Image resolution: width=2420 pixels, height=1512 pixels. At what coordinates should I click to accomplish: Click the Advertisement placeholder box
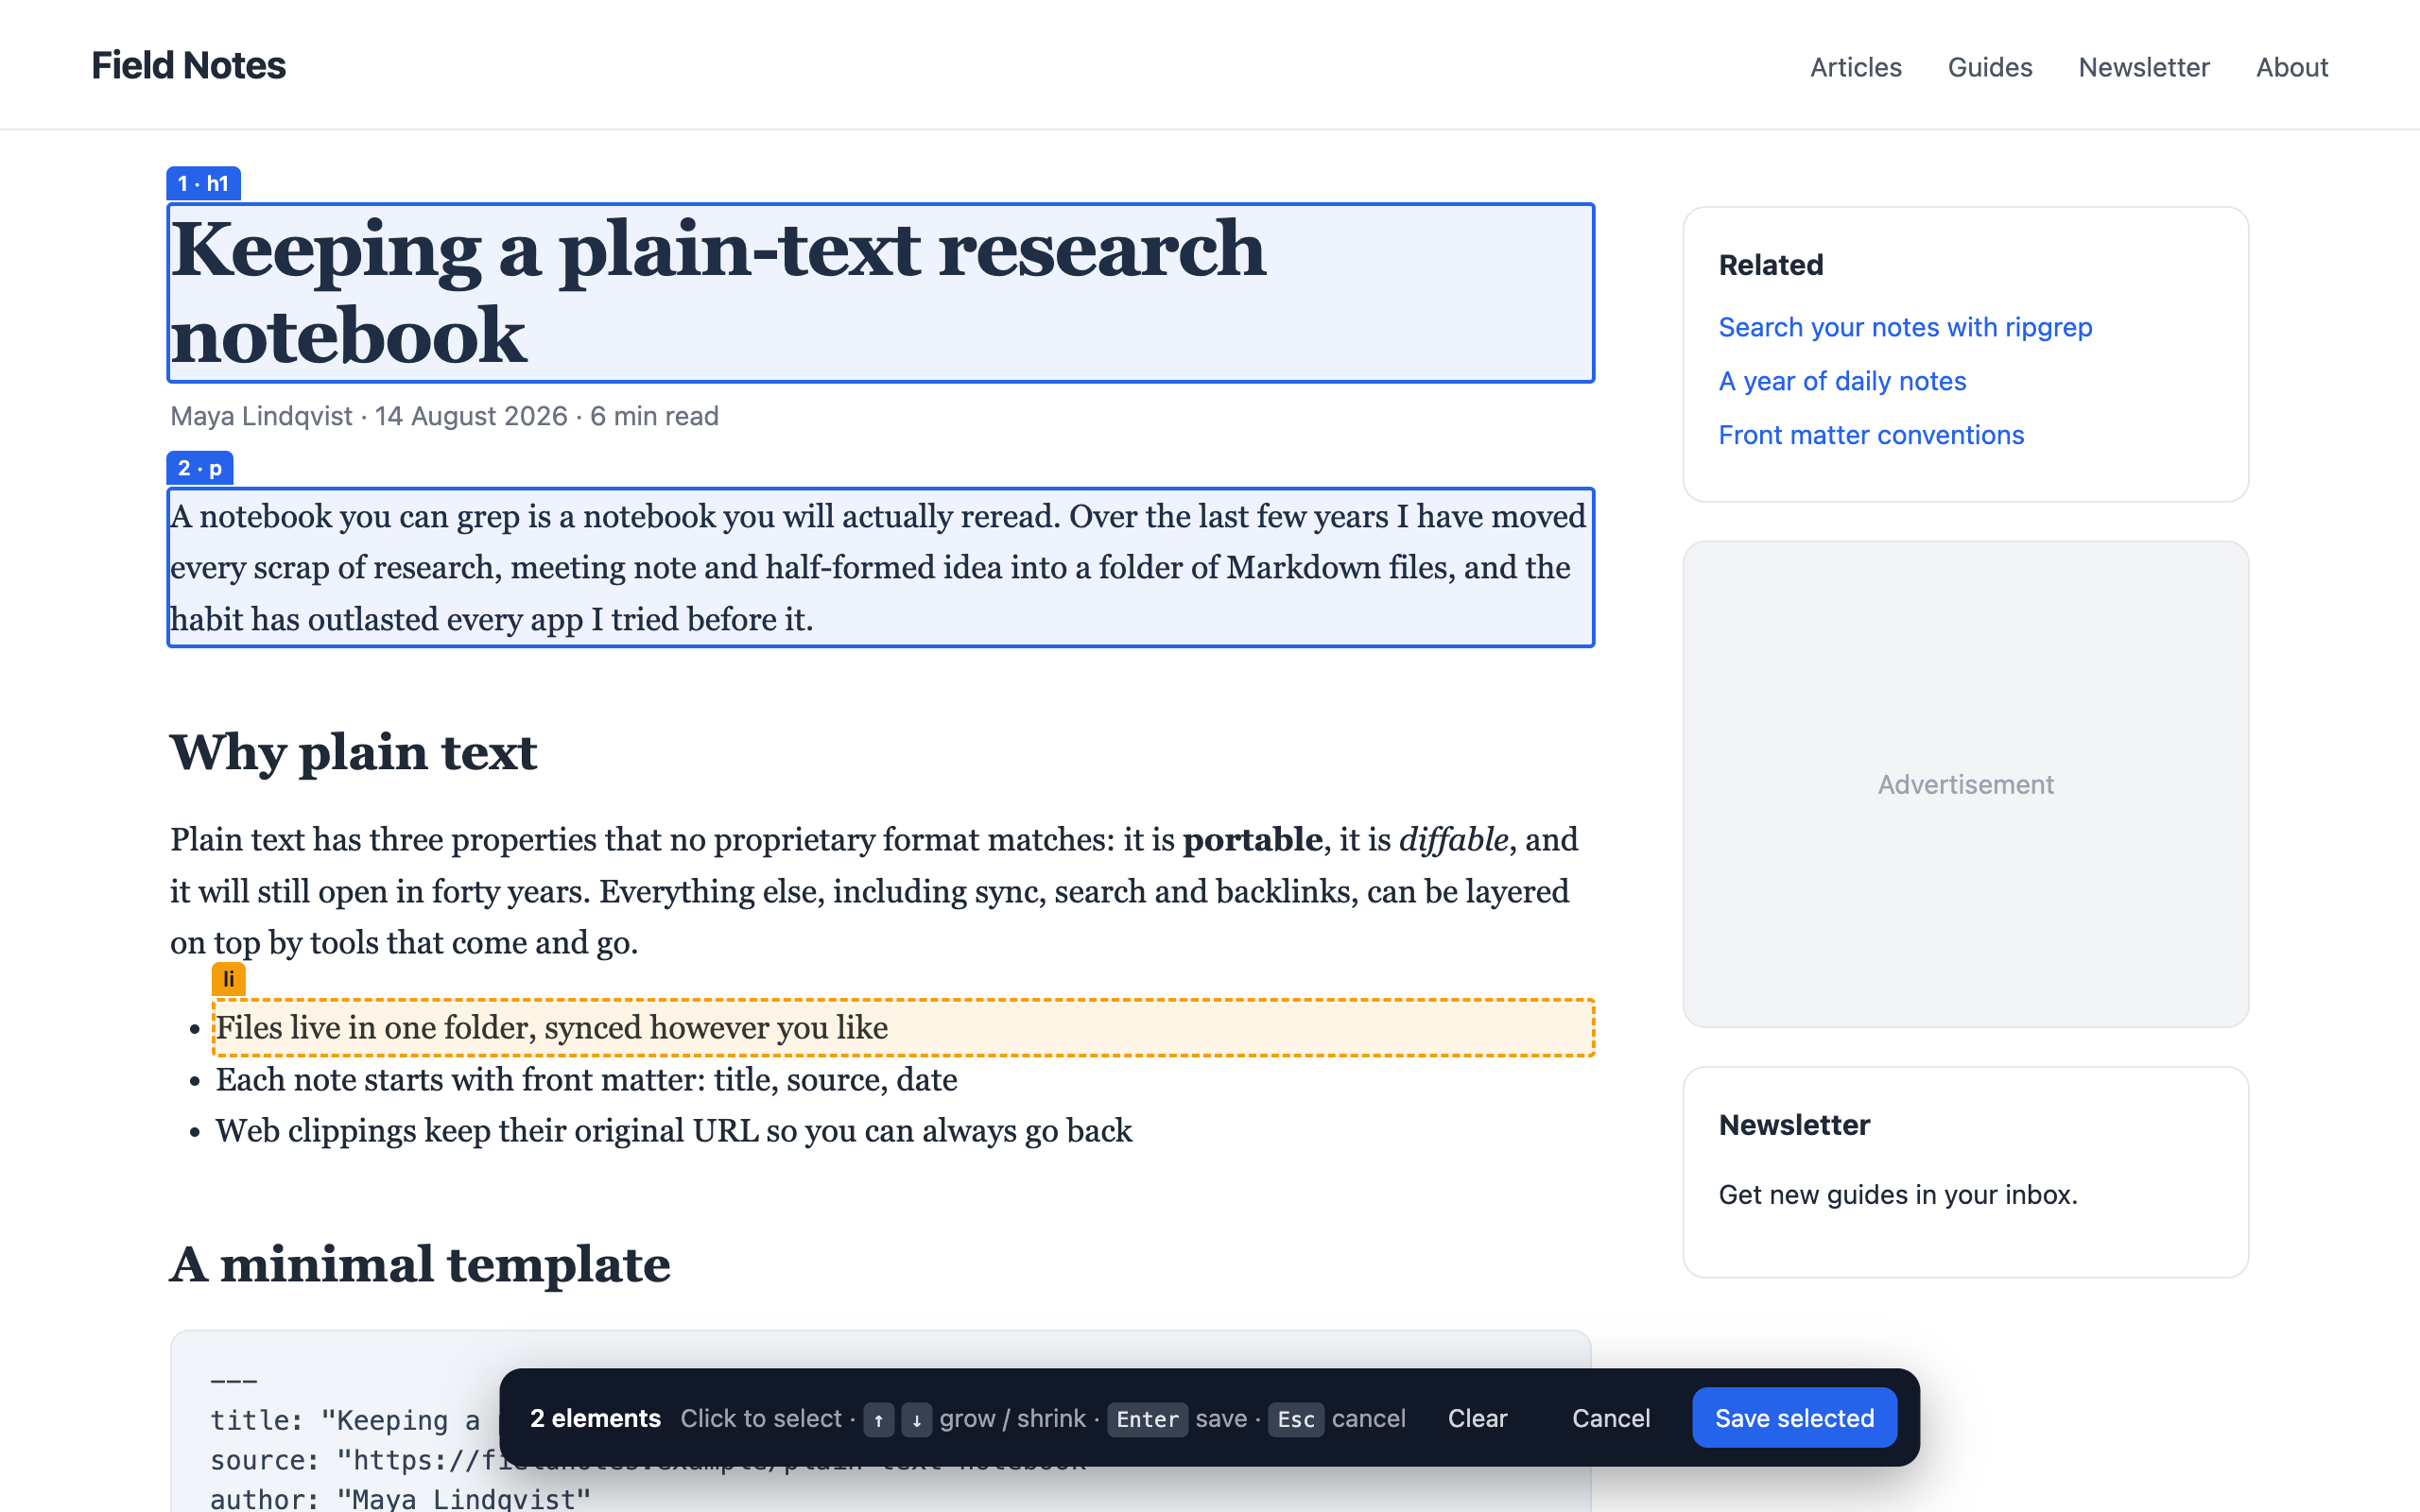pyautogui.click(x=1965, y=784)
